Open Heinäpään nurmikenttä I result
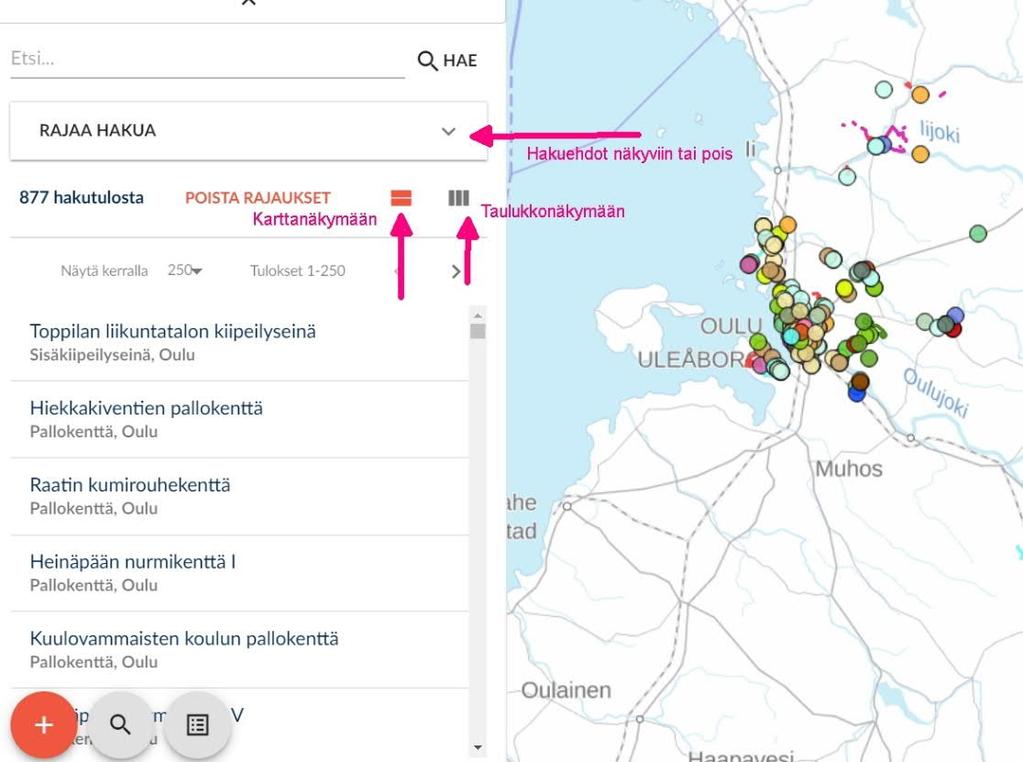The image size is (1023, 762). click(x=239, y=573)
